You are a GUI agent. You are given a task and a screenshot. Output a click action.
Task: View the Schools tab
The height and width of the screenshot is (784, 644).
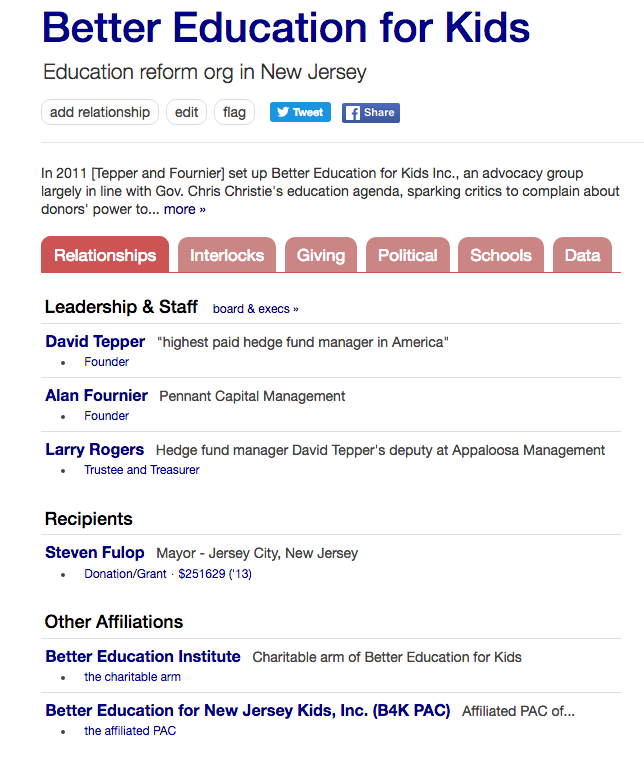(x=500, y=255)
